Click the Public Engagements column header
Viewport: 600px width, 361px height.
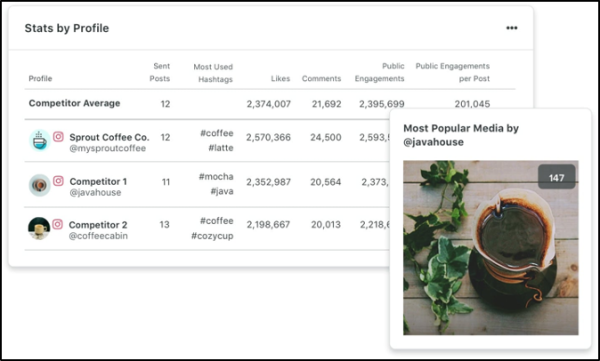pos(379,72)
